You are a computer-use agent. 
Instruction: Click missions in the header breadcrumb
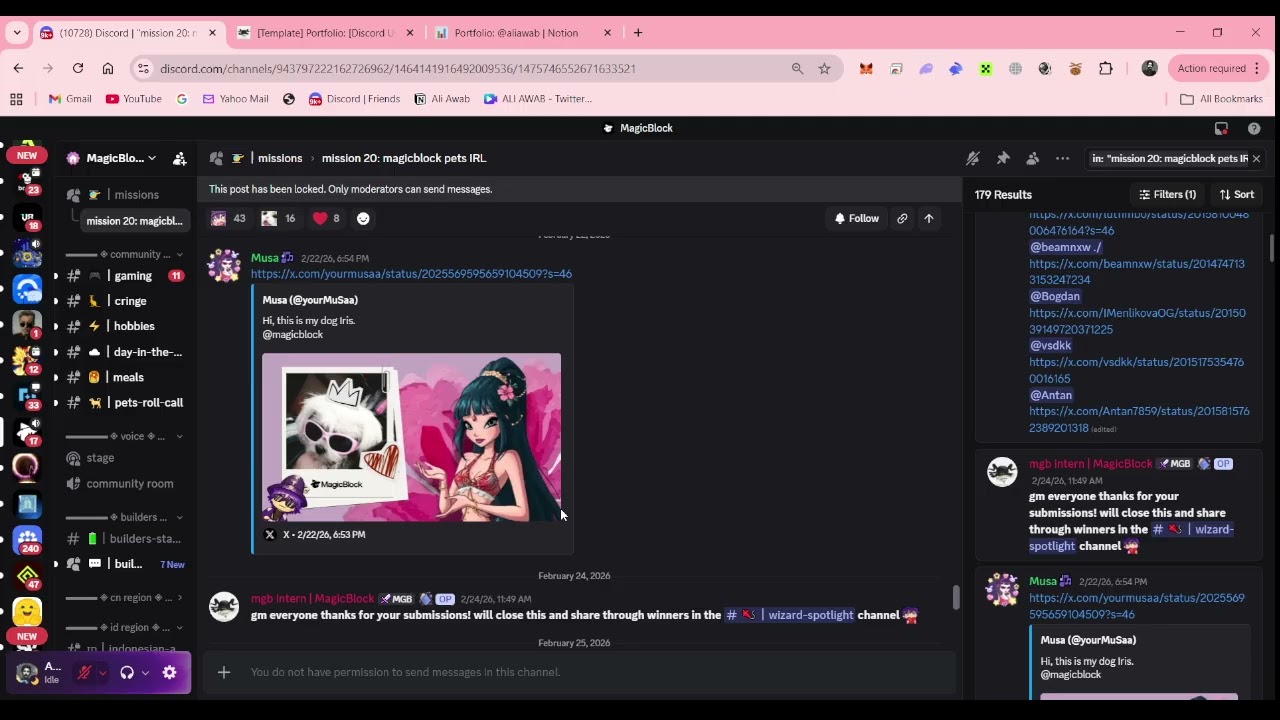pyautogui.click(x=280, y=158)
